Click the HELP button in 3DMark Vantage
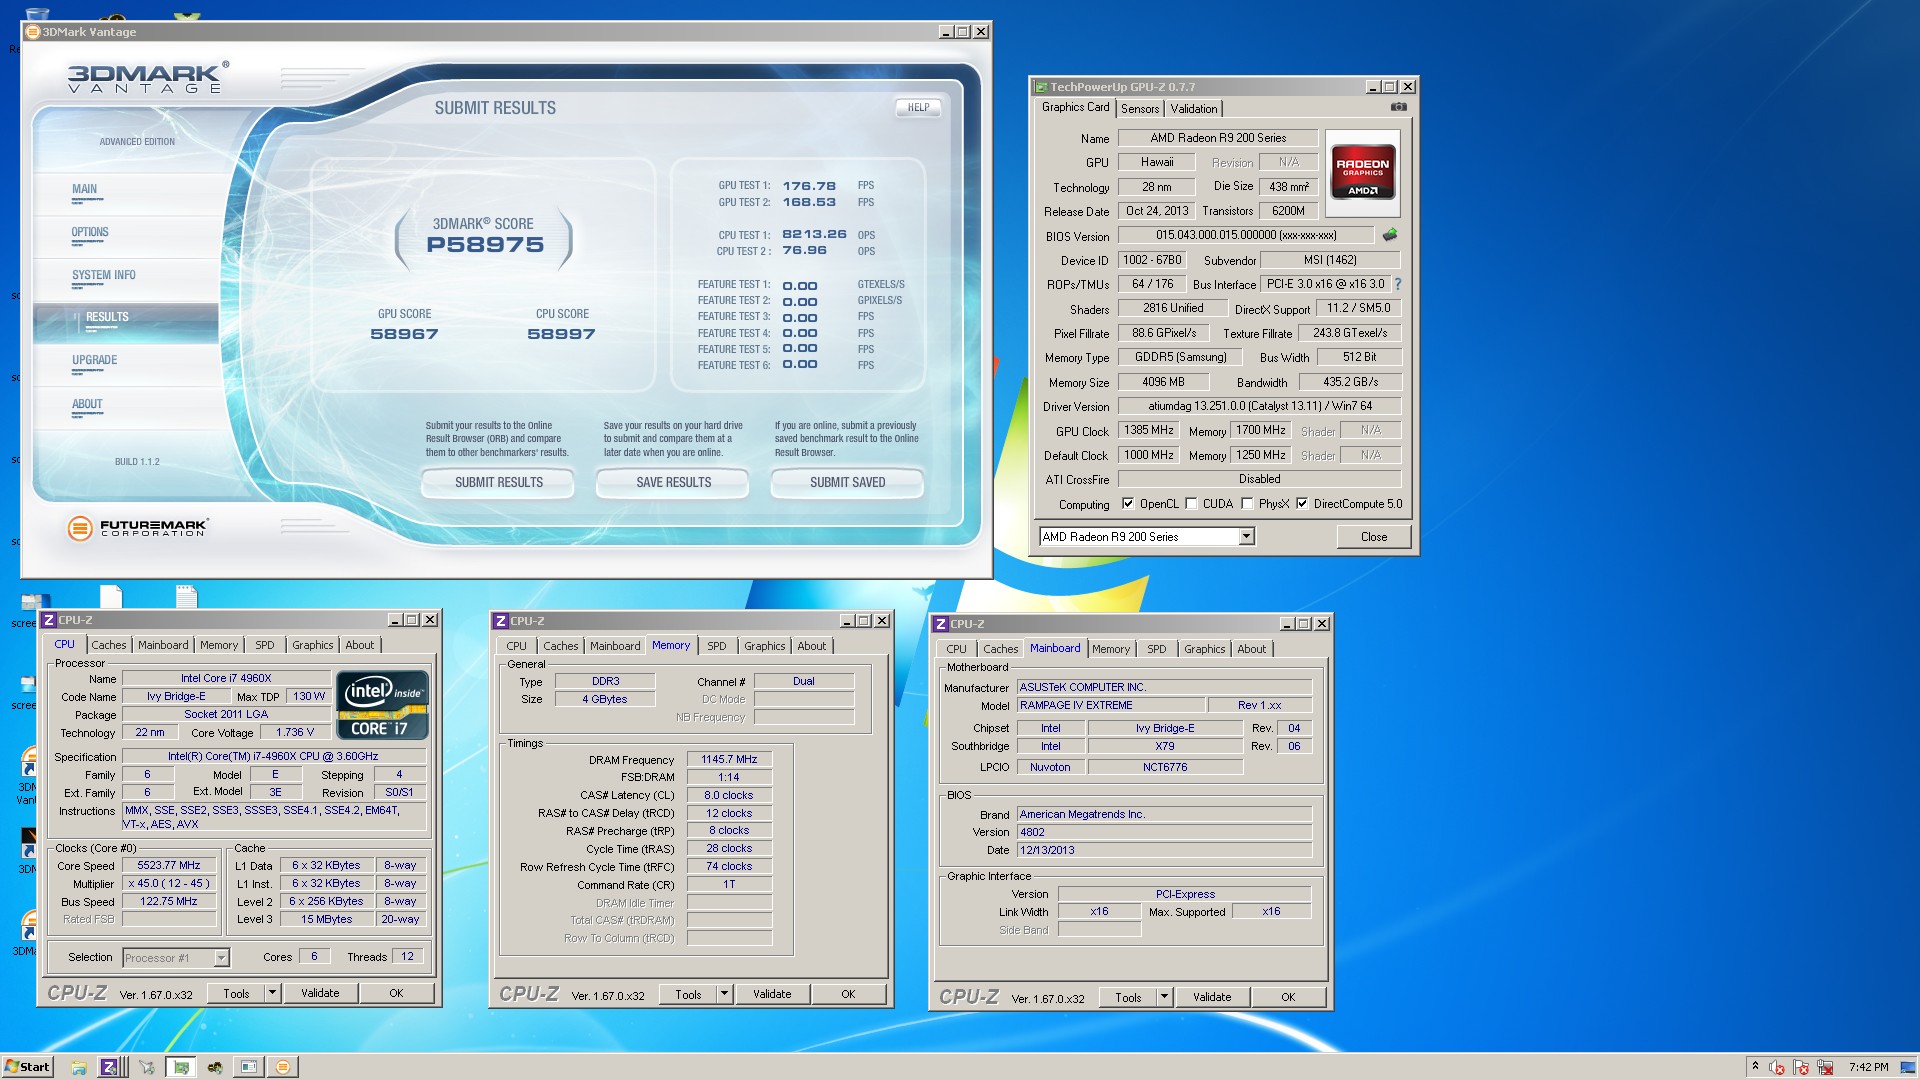The height and width of the screenshot is (1080, 1920). tap(918, 108)
